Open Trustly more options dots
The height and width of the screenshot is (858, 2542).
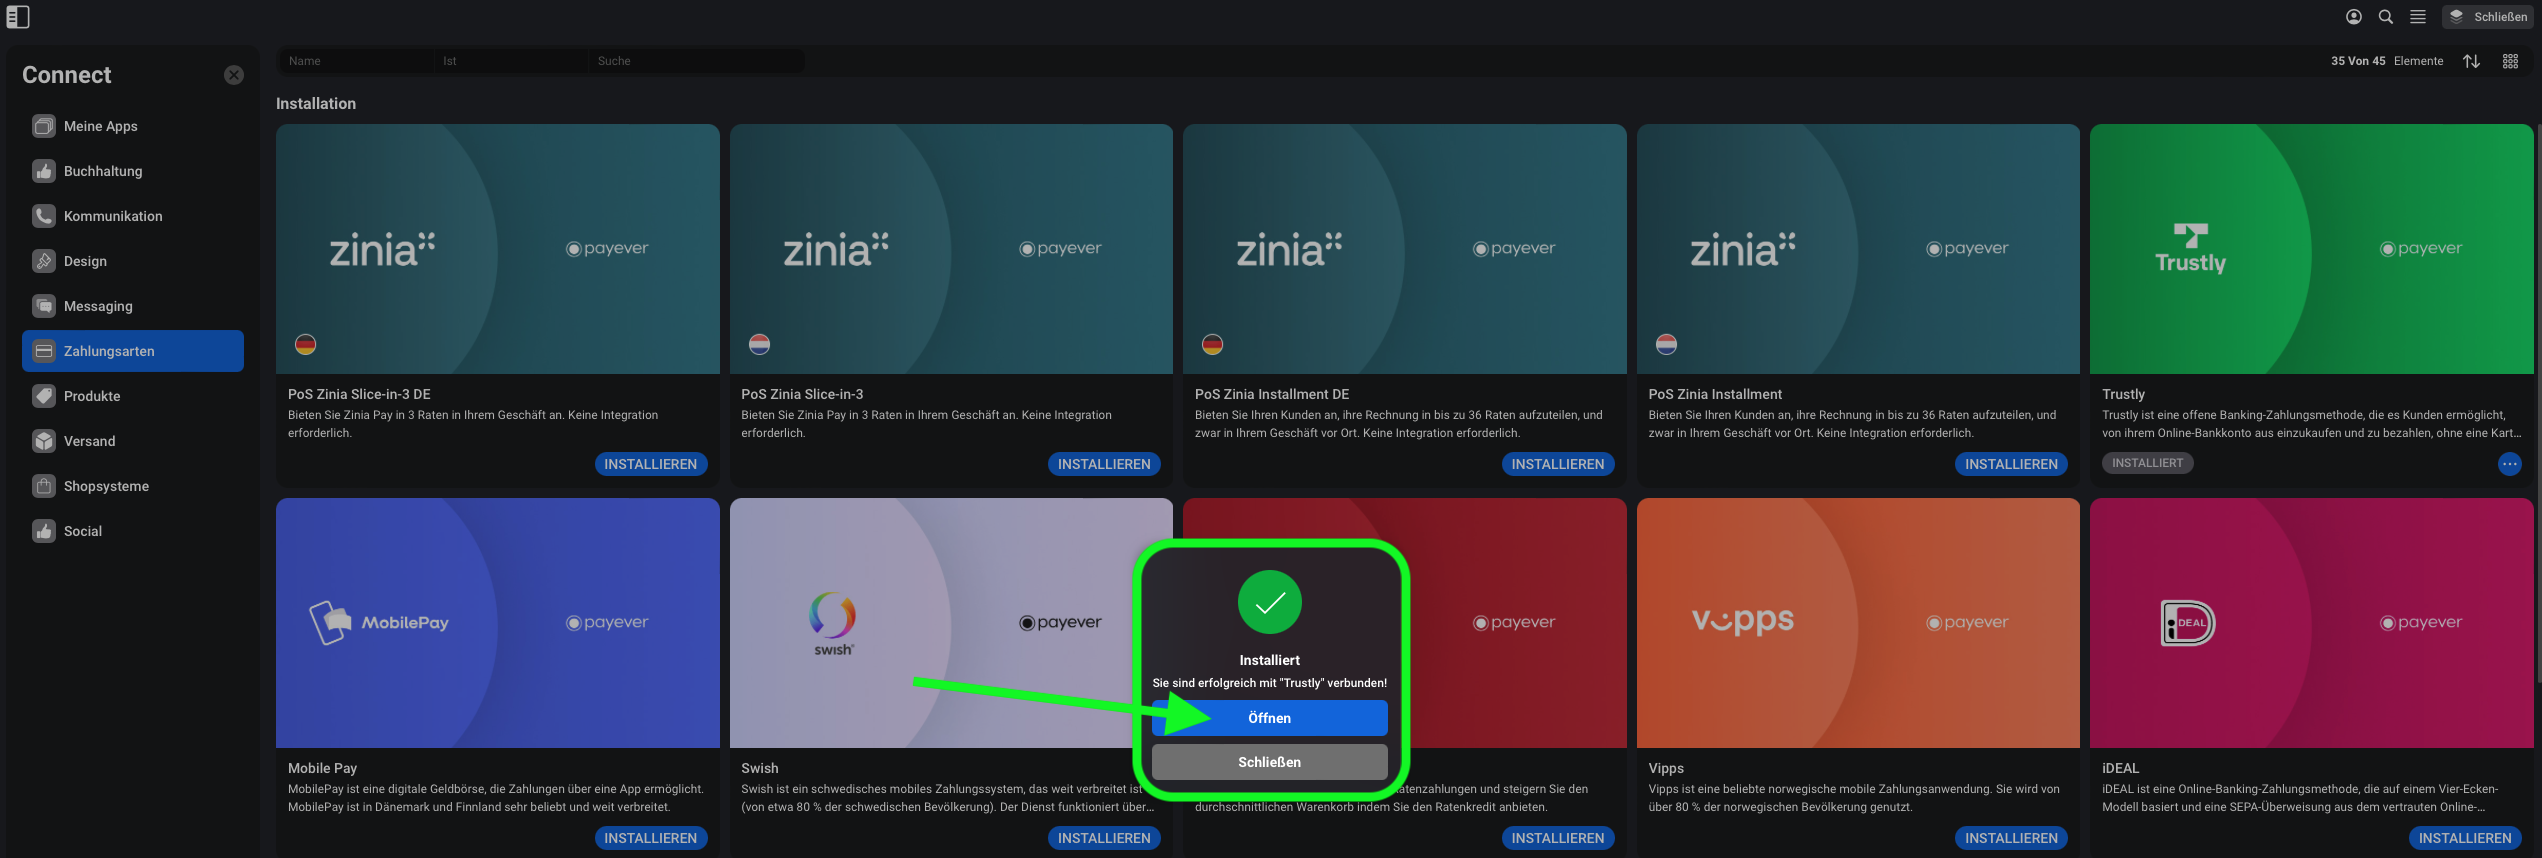click(2510, 464)
